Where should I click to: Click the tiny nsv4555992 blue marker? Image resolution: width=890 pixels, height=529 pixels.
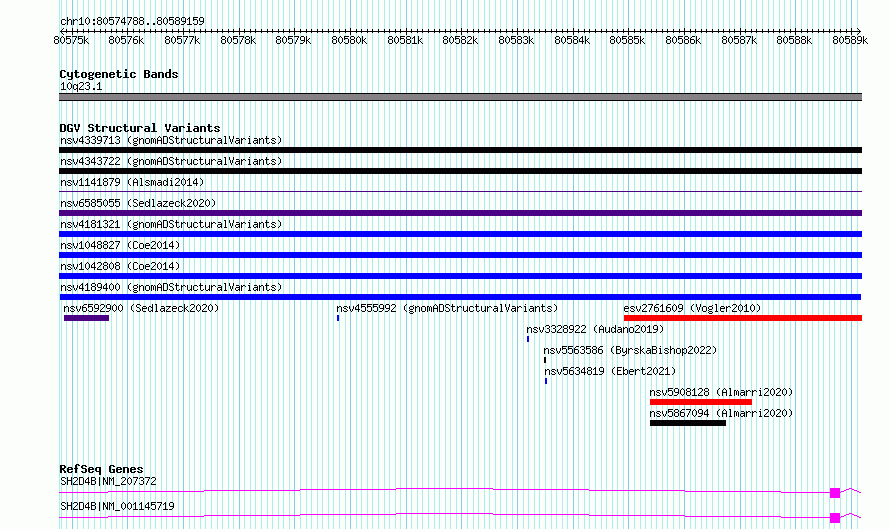tap(338, 318)
